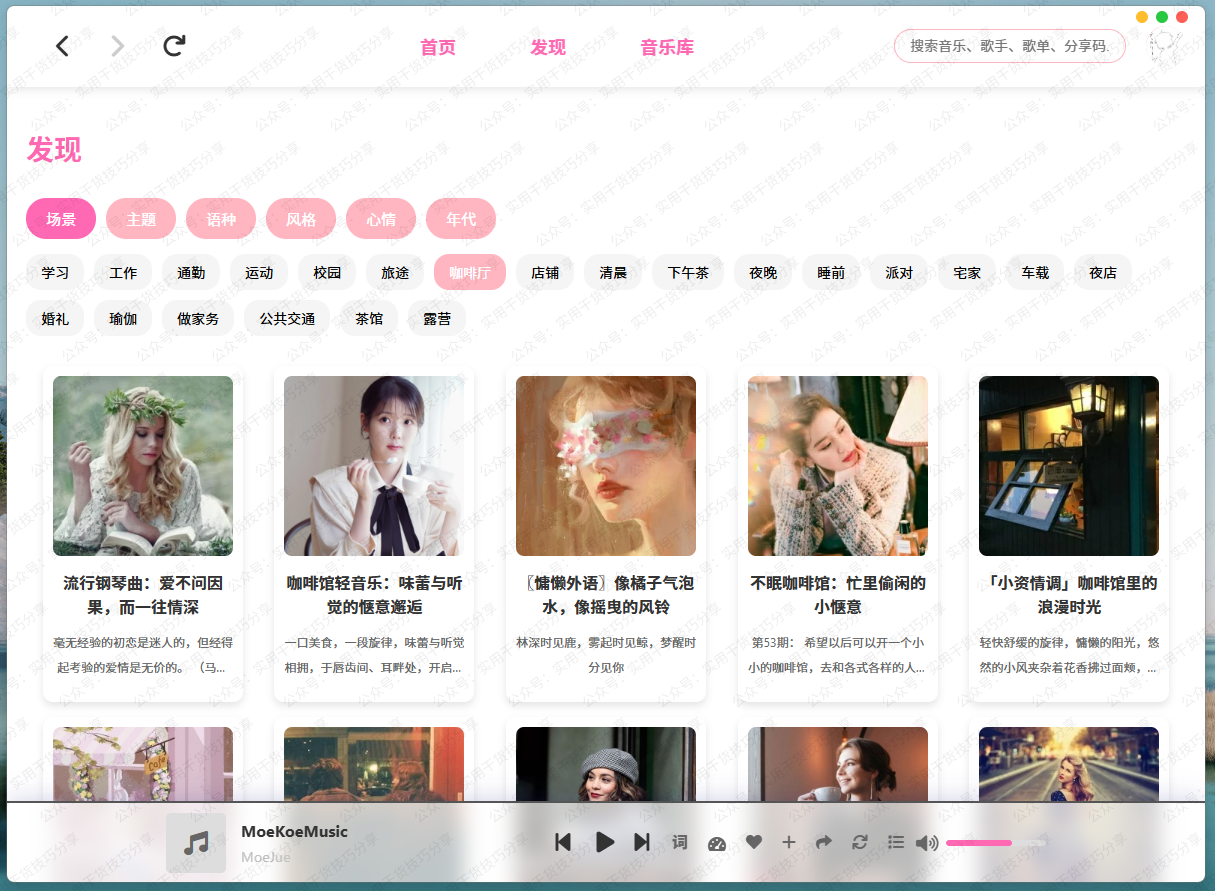This screenshot has height=891, width=1215.
Task: Play the current track
Action: pyautogui.click(x=605, y=842)
